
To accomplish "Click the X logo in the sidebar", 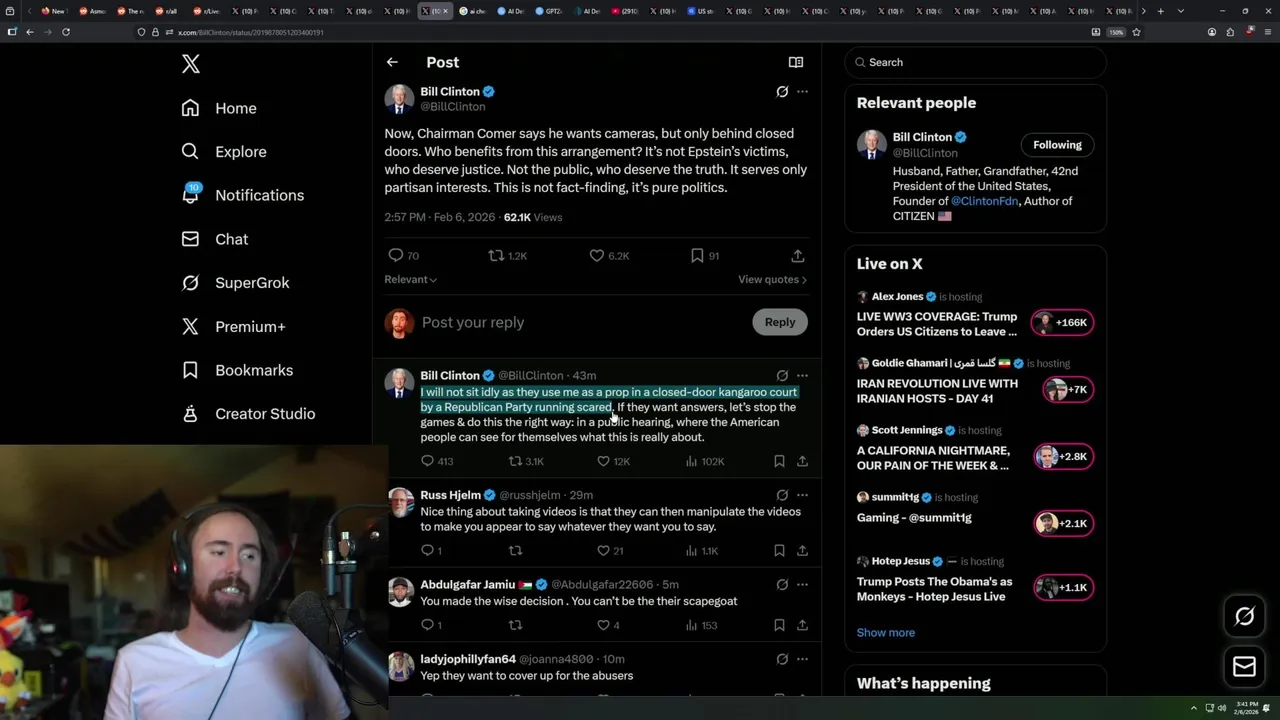I will click(191, 65).
